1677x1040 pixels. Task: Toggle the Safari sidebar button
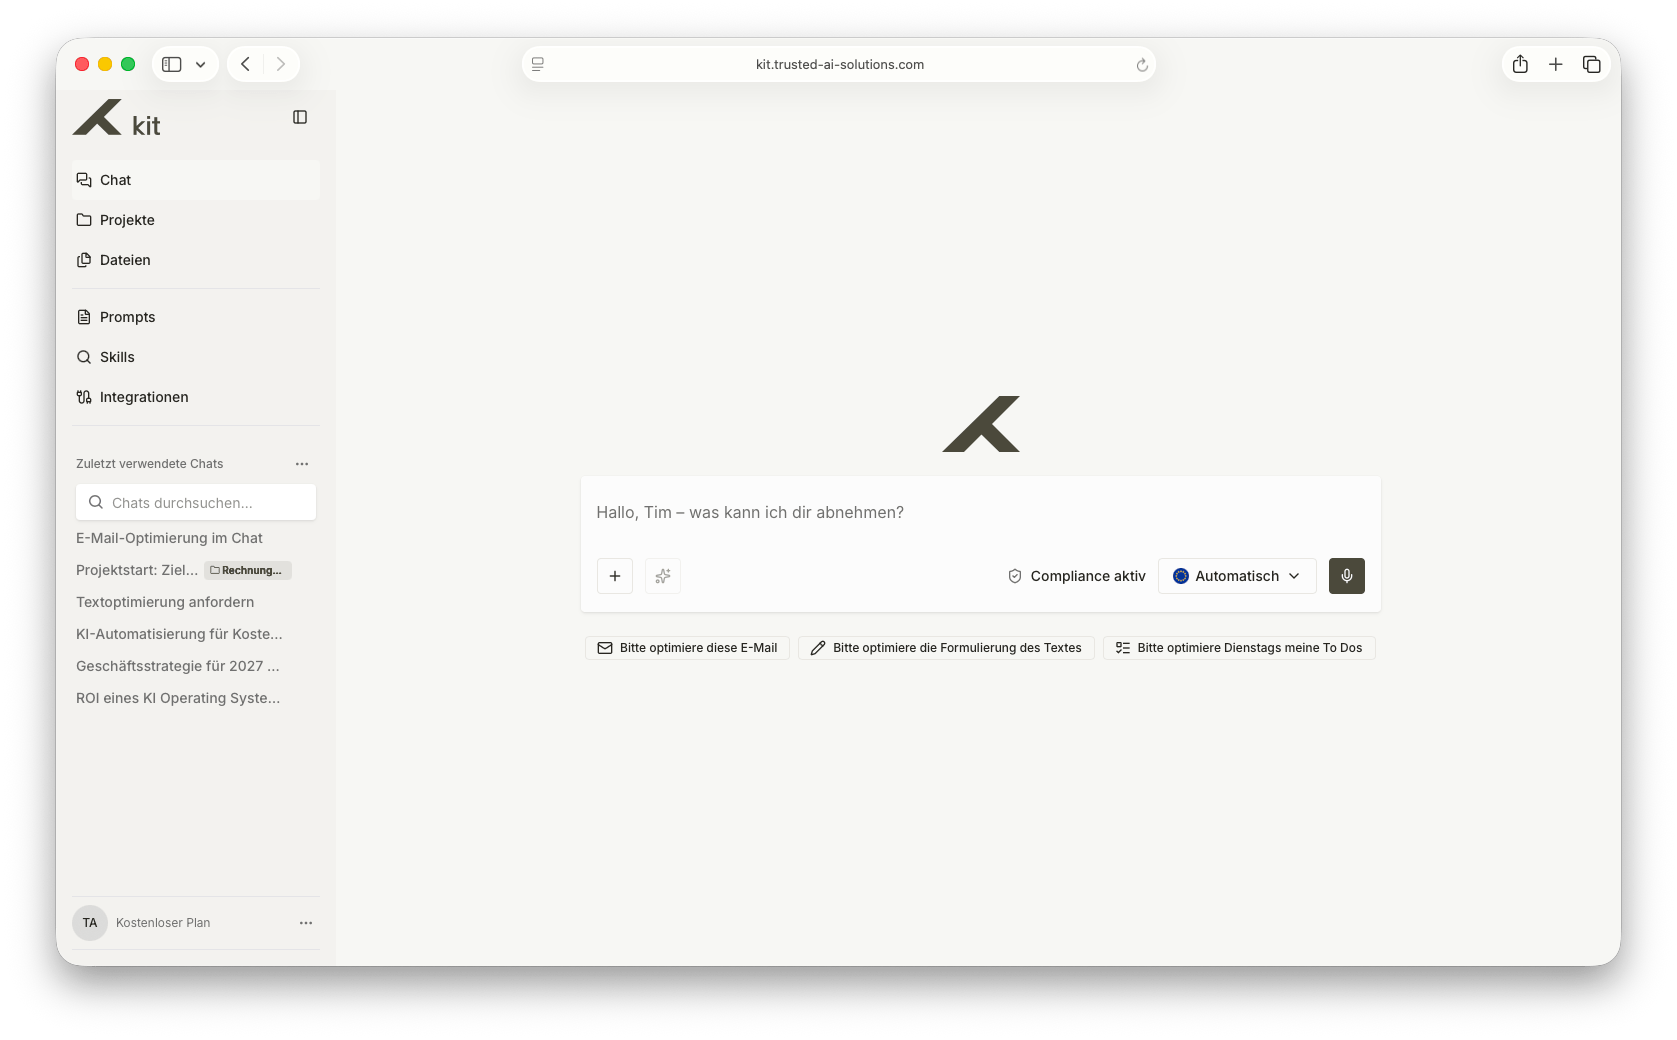click(172, 64)
